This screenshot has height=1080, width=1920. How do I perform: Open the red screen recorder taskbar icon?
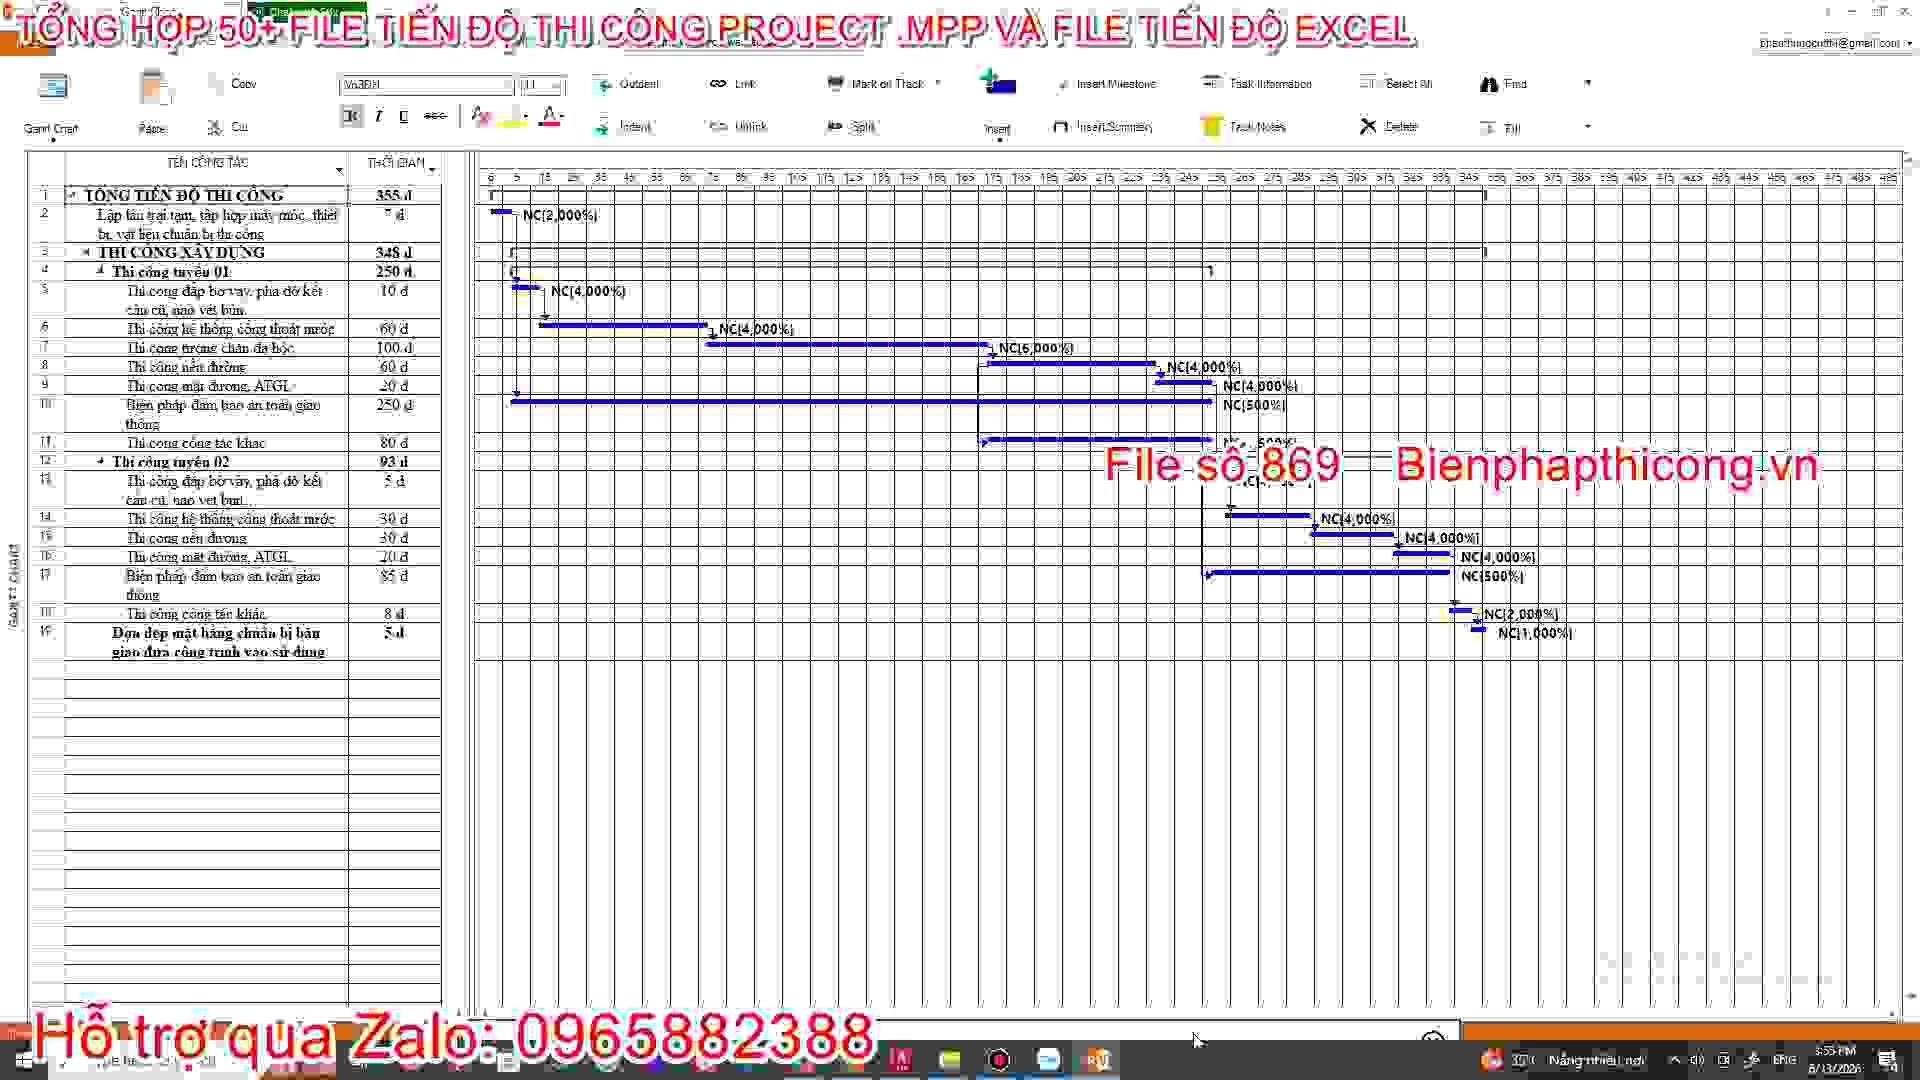pos(998,1060)
